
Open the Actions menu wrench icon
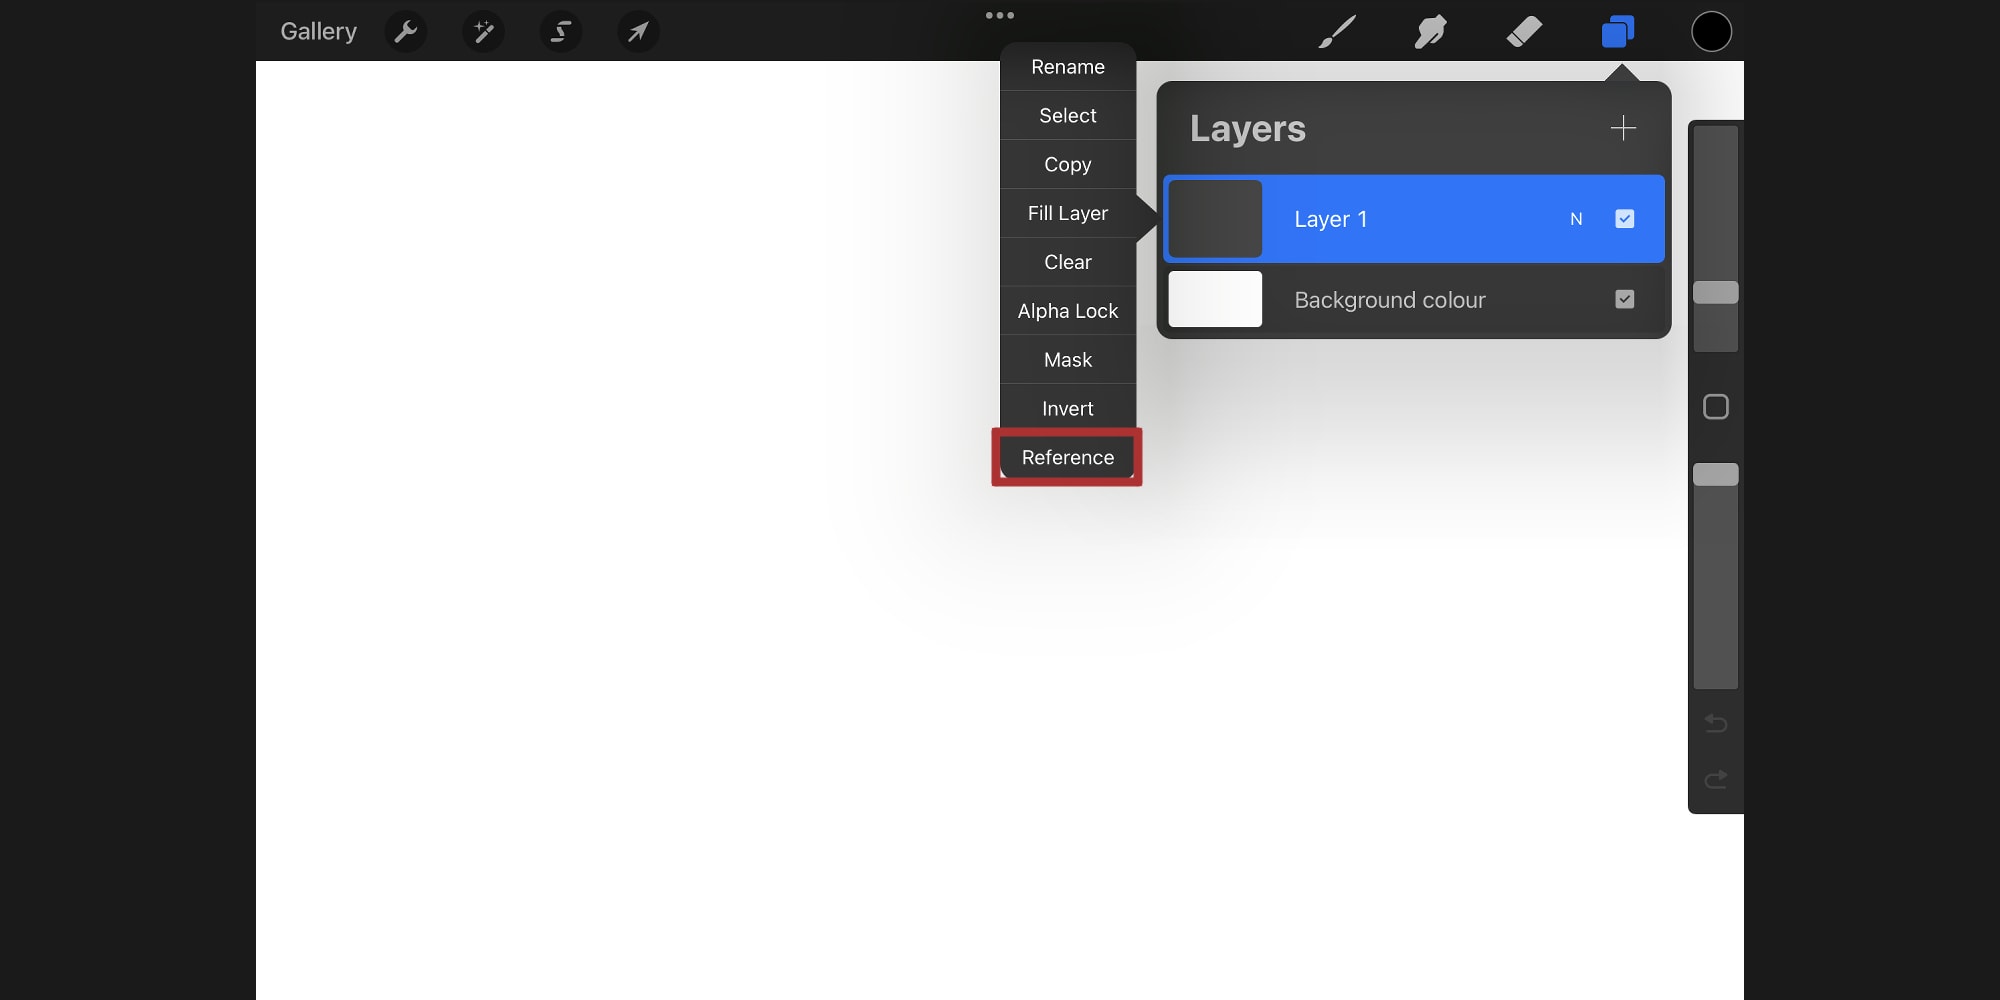pyautogui.click(x=405, y=31)
